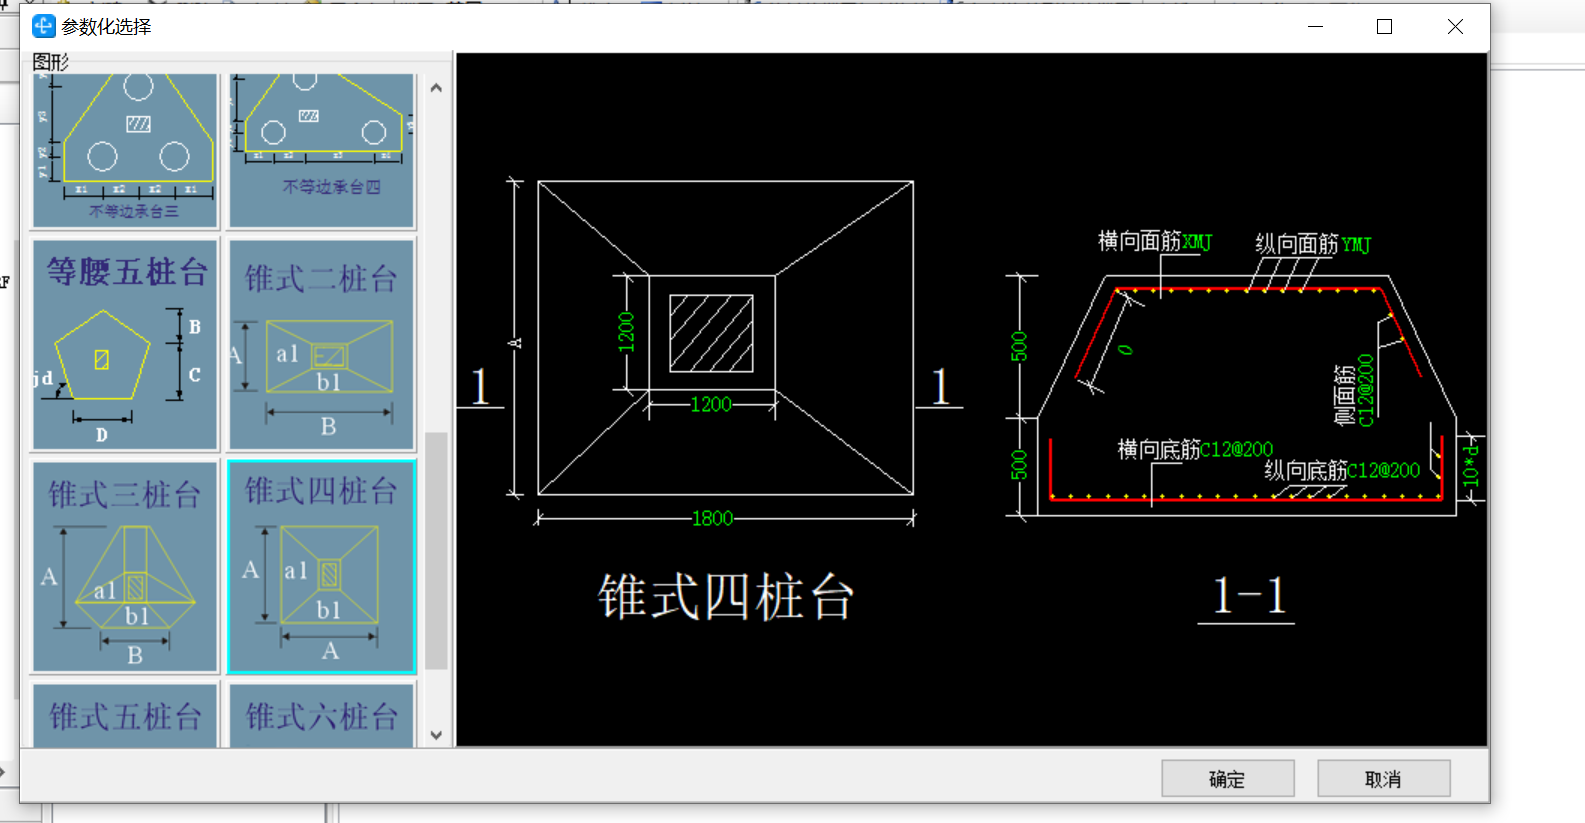
Task: Click the 侧面筋 C12@200 value
Action: tap(1366, 390)
